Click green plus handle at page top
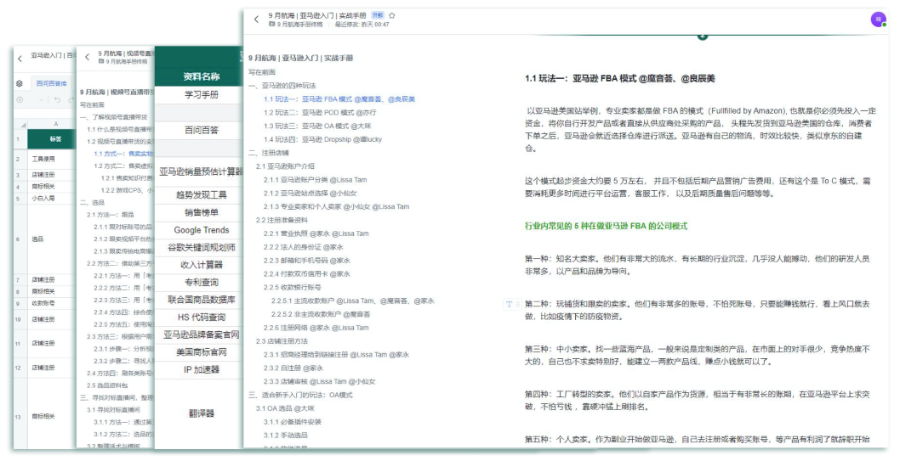Image resolution: width=900 pixels, height=461 pixels. click(x=702, y=37)
